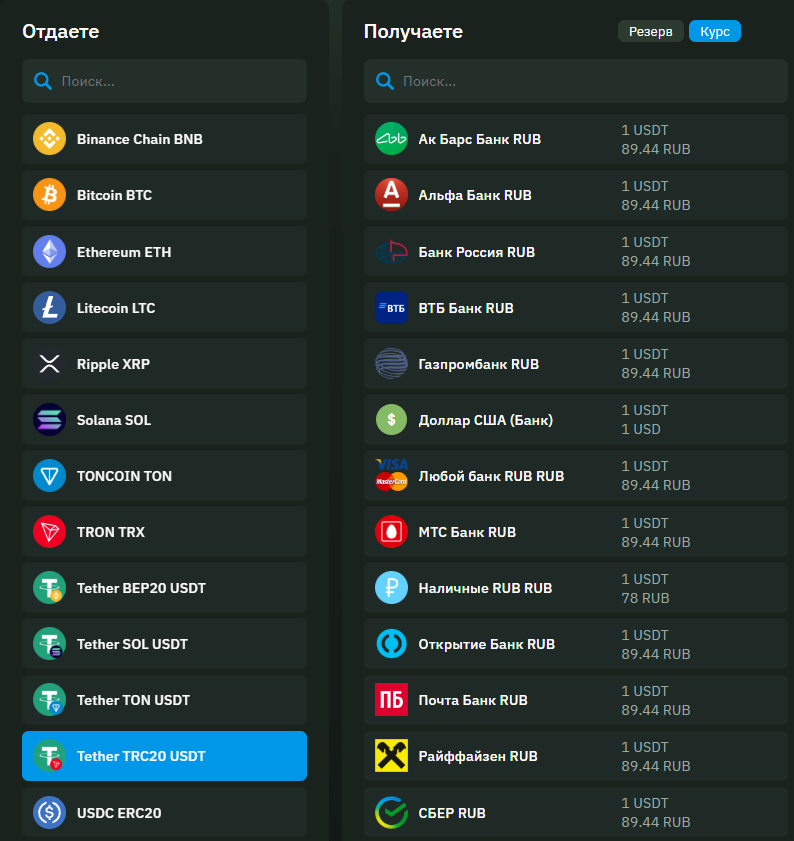794x841 pixels.
Task: Pick Ripple XRP as source currency
Action: click(164, 364)
